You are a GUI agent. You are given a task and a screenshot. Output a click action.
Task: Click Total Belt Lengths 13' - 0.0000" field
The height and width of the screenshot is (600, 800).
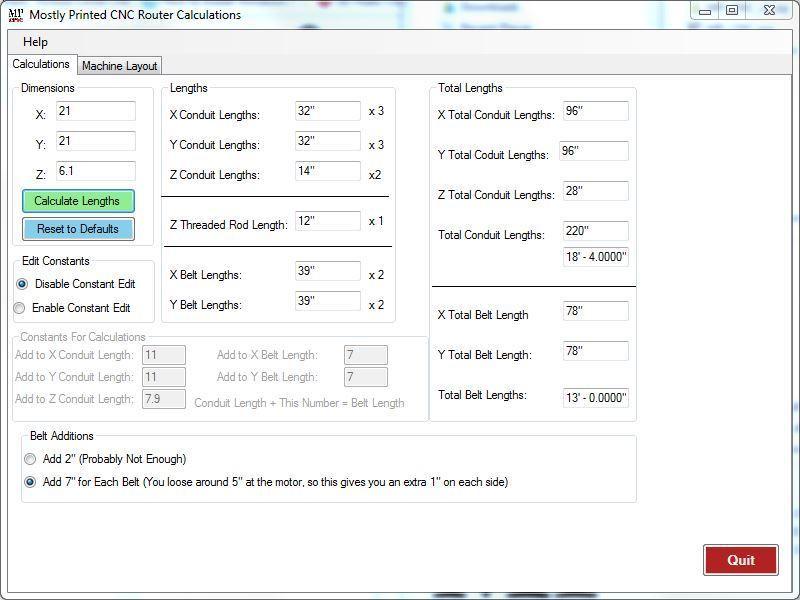point(596,397)
